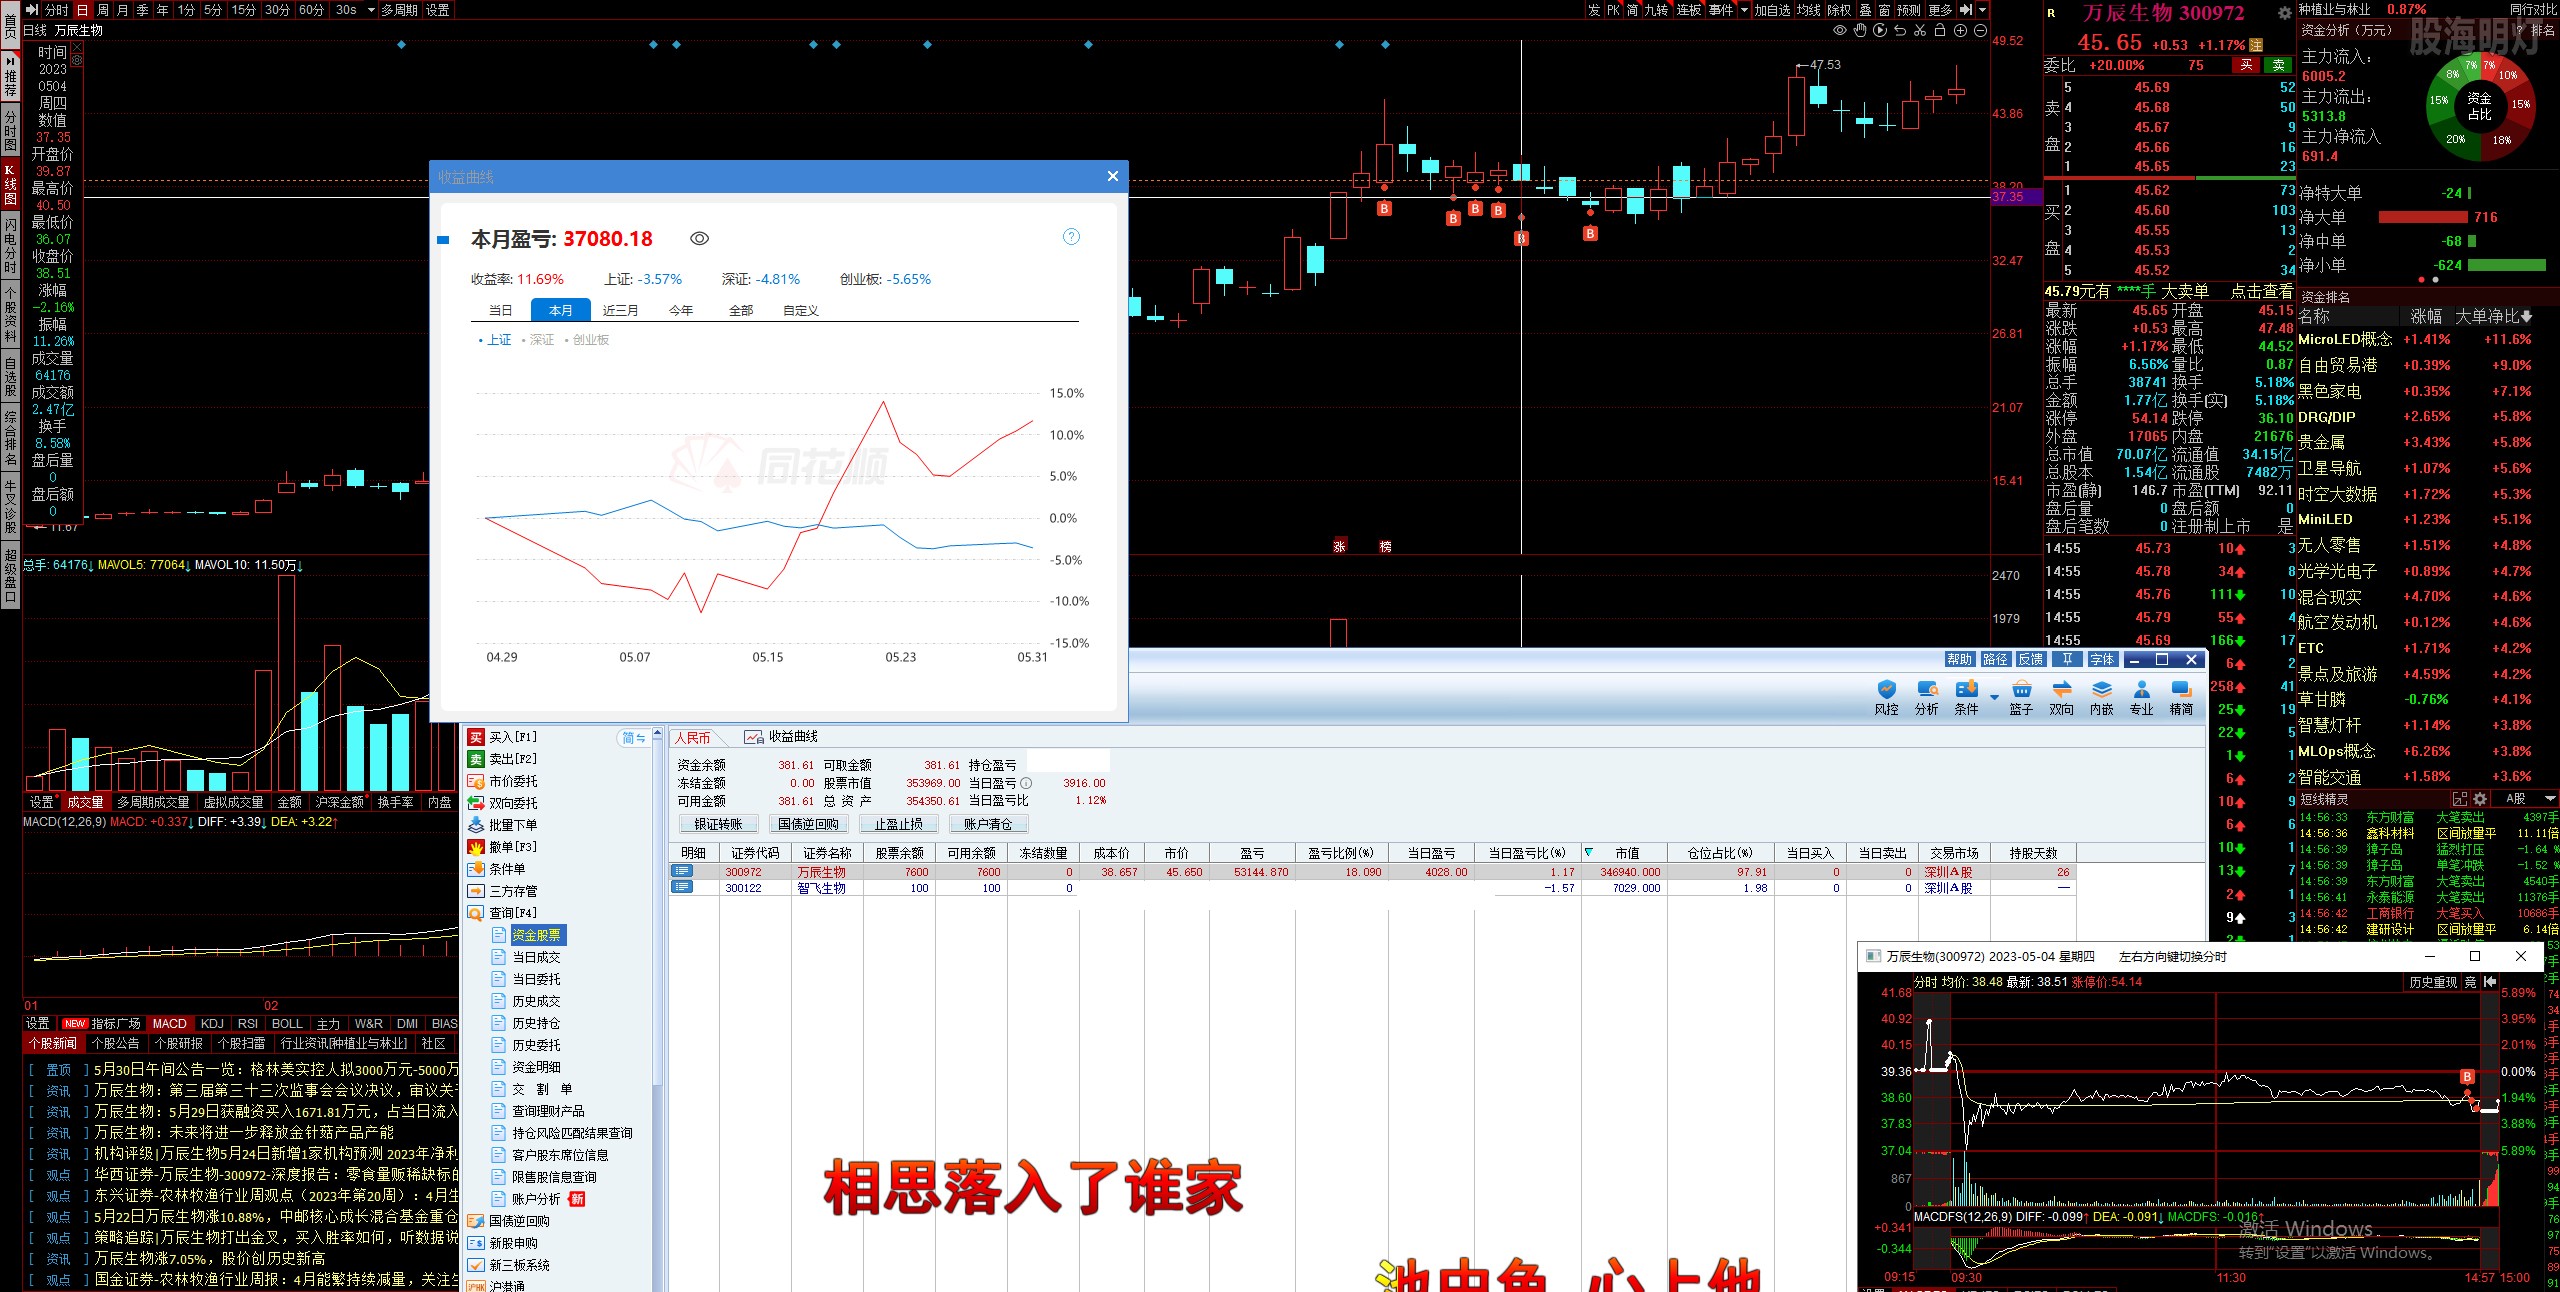The height and width of the screenshot is (1292, 2560).
Task: Open the 多周期 multi-period view
Action: coord(399,10)
